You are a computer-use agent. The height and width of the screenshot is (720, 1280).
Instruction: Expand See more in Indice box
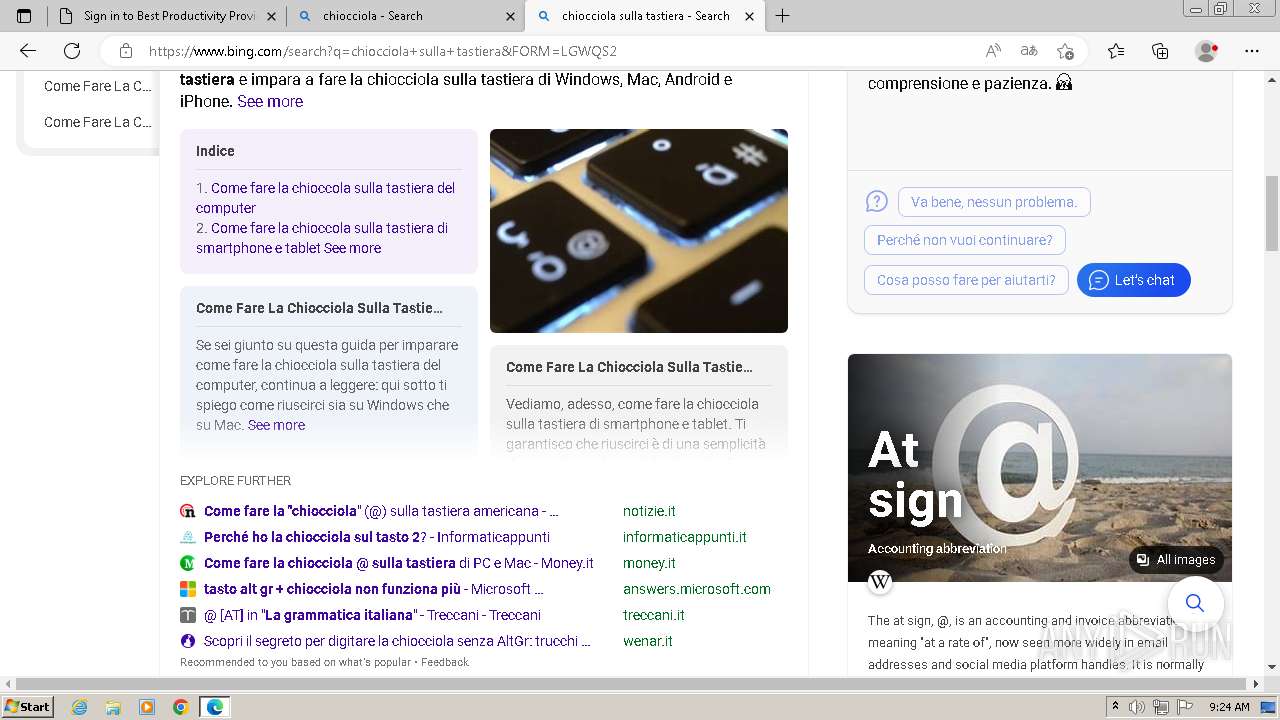352,248
